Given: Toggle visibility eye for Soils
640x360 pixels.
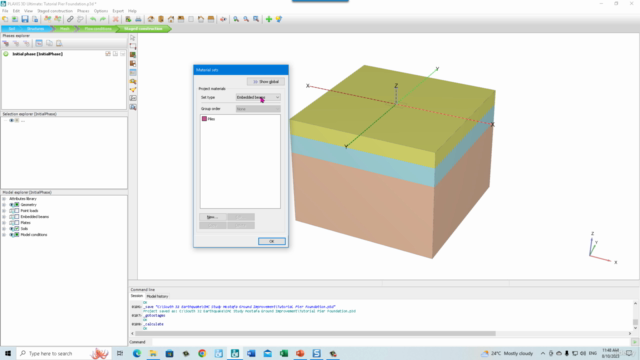Looking at the screenshot, I should [x=11, y=229].
